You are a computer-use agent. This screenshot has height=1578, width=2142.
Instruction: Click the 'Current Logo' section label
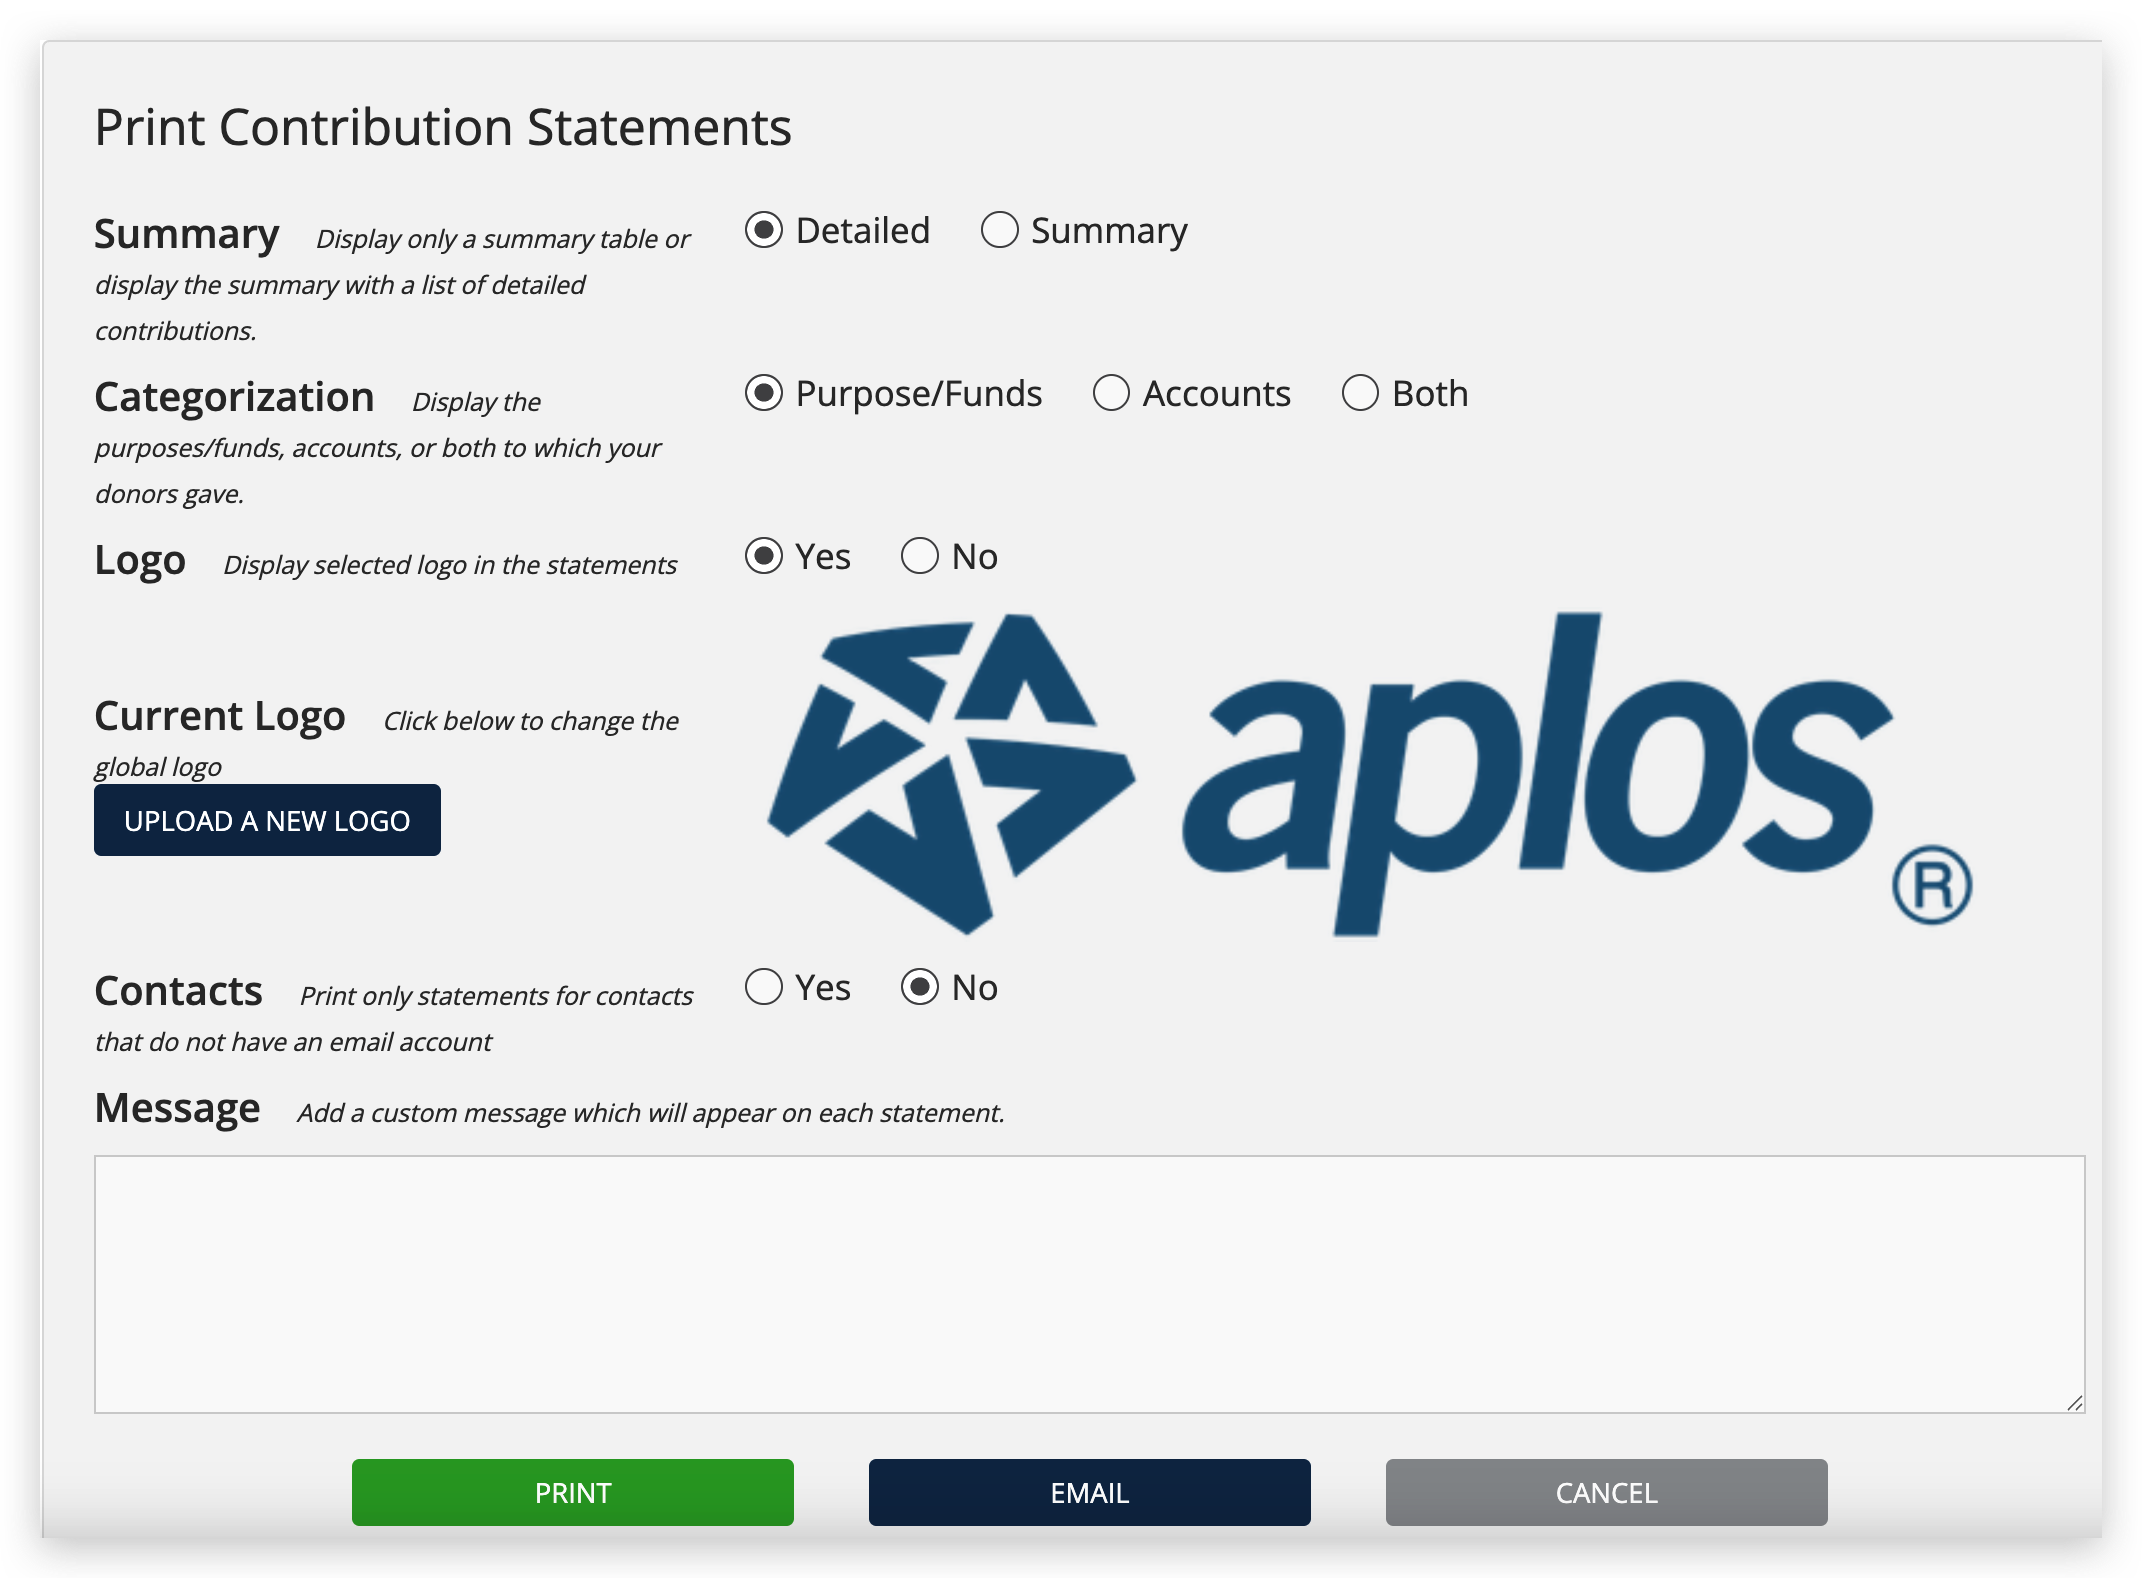(x=220, y=716)
